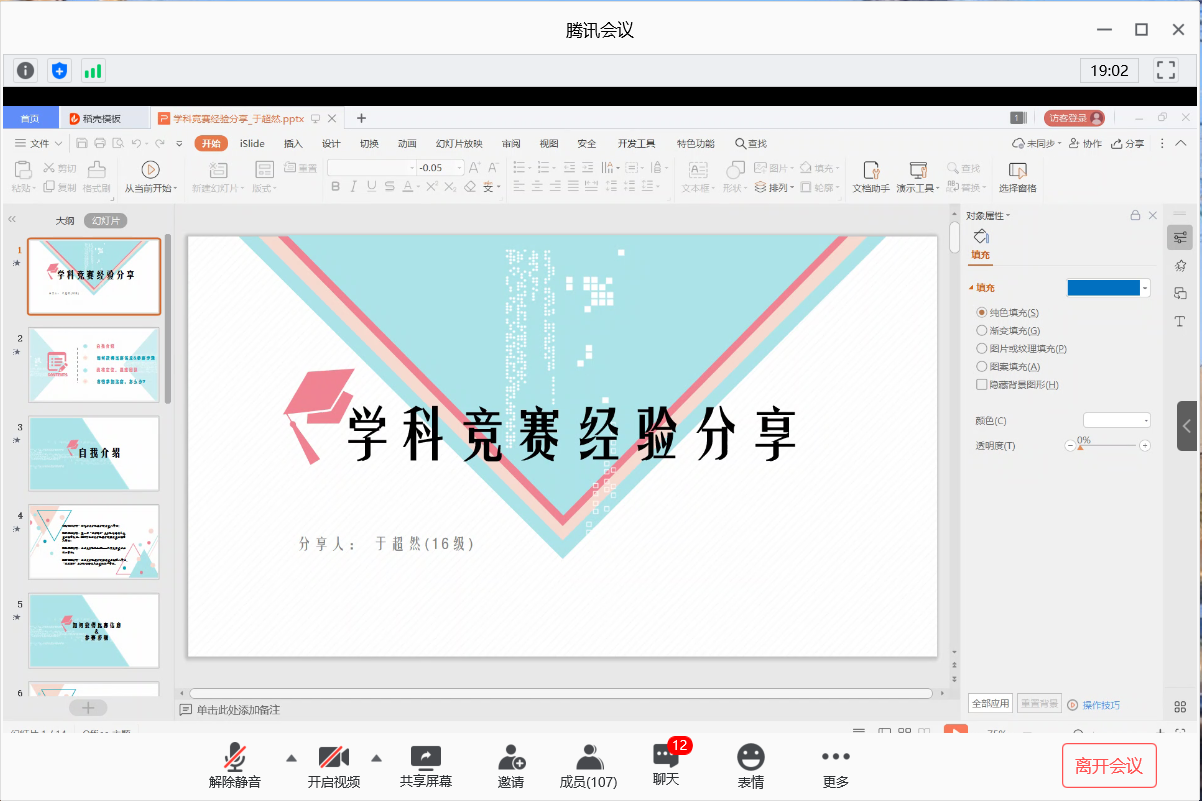Click the 离开会议 leave meeting button
Image resolution: width=1202 pixels, height=801 pixels.
(x=1110, y=765)
